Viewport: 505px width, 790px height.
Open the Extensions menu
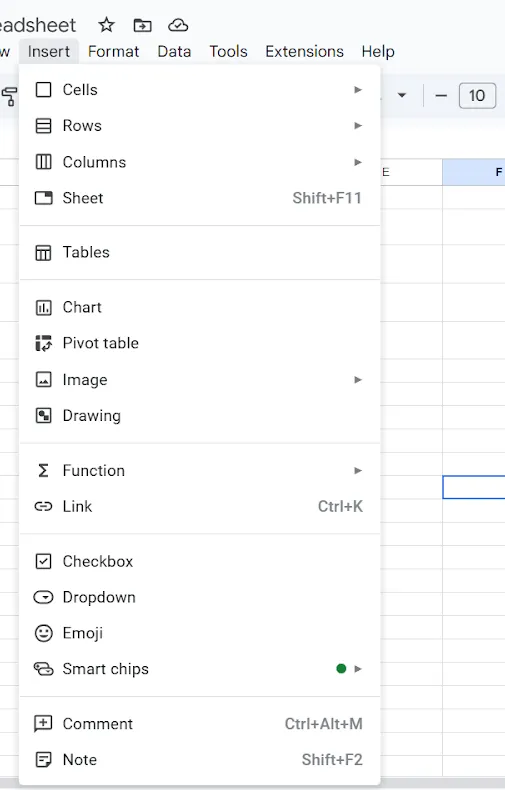[304, 51]
